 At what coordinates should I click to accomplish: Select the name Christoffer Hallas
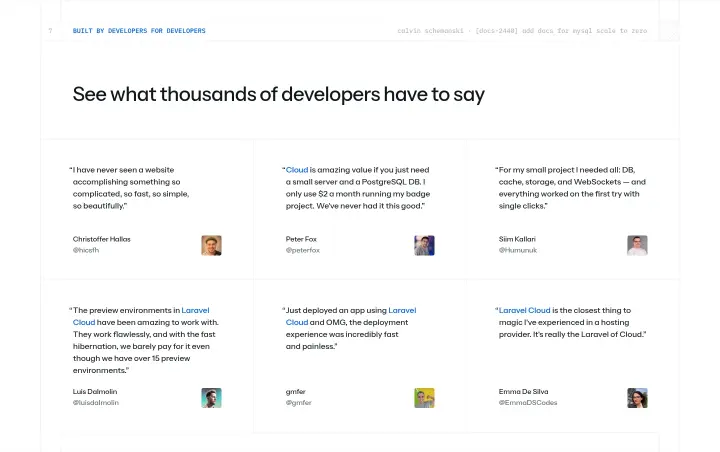coord(101,239)
